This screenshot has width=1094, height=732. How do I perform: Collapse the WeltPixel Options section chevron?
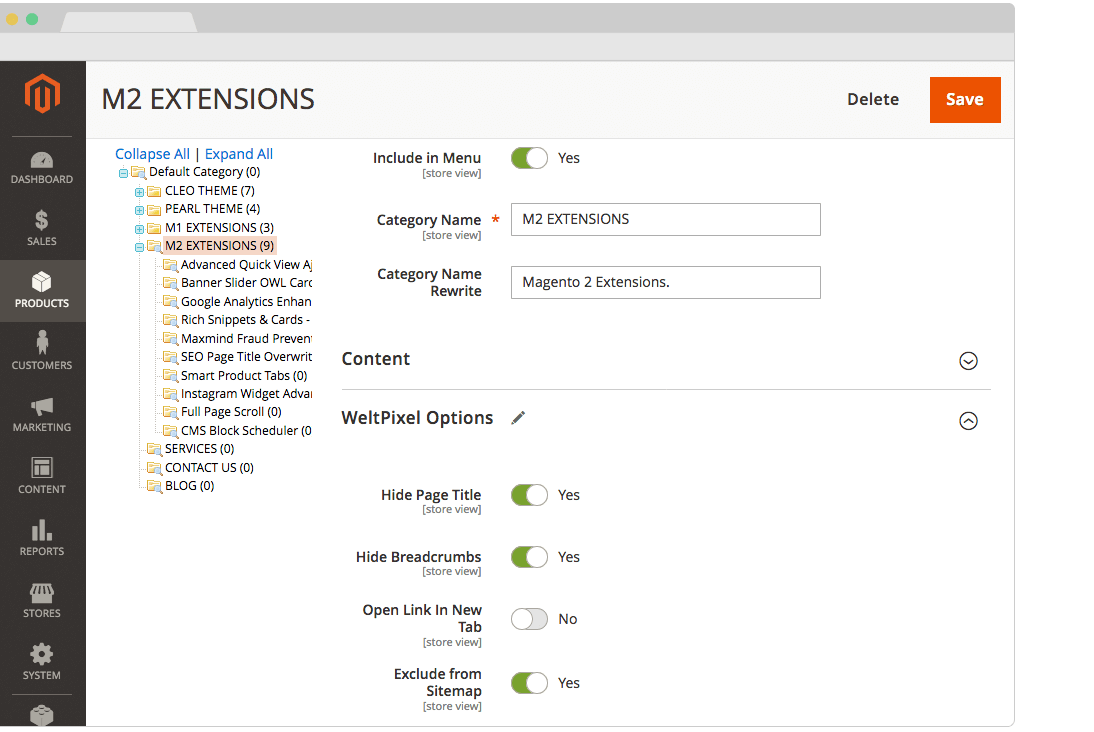(968, 421)
